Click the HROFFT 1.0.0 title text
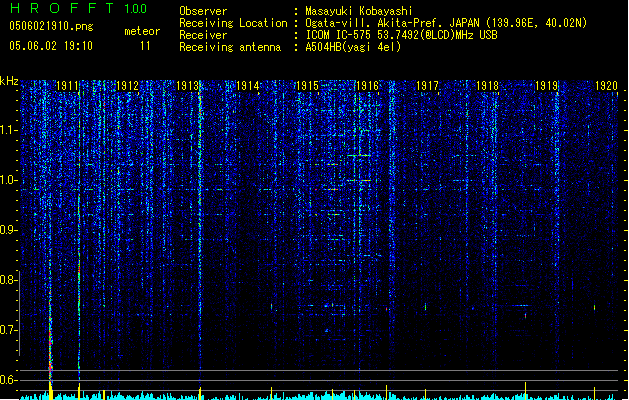The image size is (629, 400). click(79, 8)
